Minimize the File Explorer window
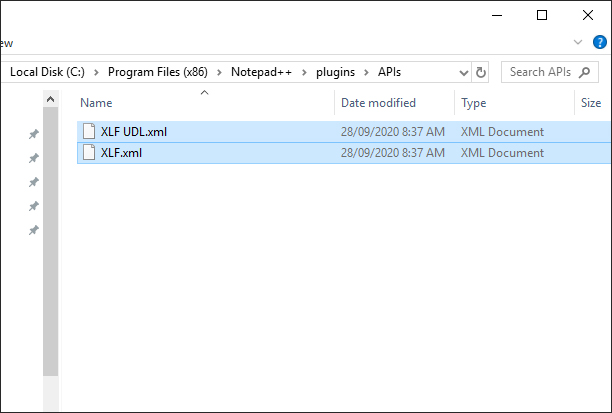 pos(497,15)
